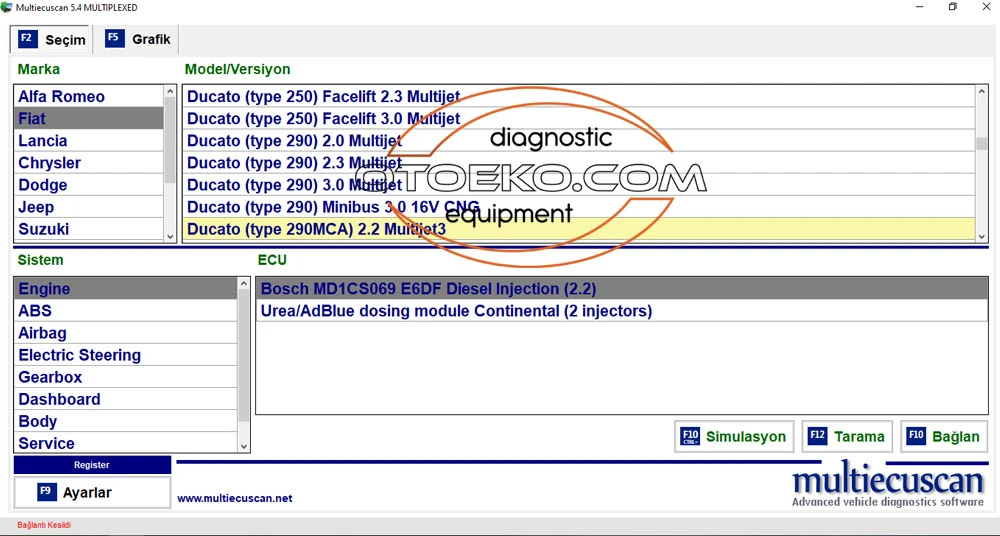Click the Bağlantı Kesildi status text
Image resolution: width=1000 pixels, height=536 pixels.
click(44, 525)
